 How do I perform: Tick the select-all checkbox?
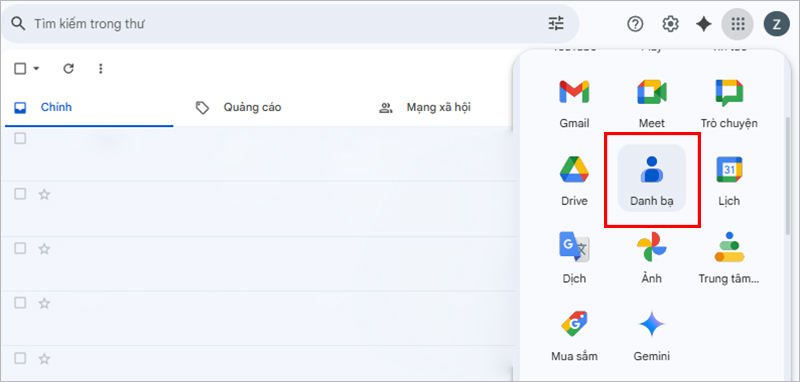20,68
